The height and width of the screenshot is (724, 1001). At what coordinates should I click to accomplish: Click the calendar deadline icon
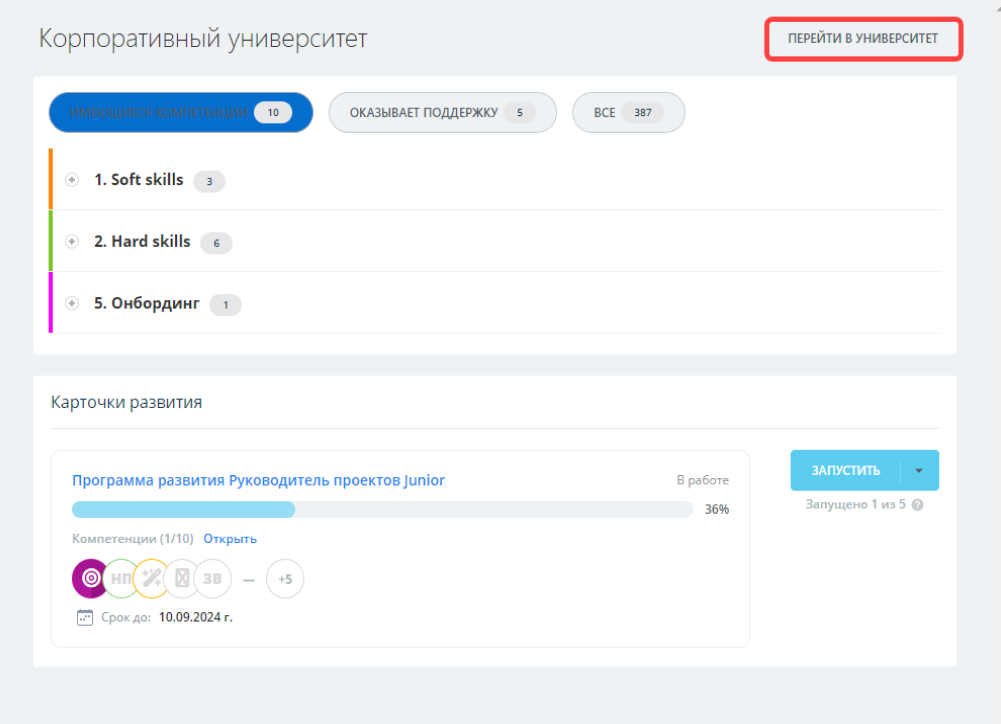tap(85, 617)
